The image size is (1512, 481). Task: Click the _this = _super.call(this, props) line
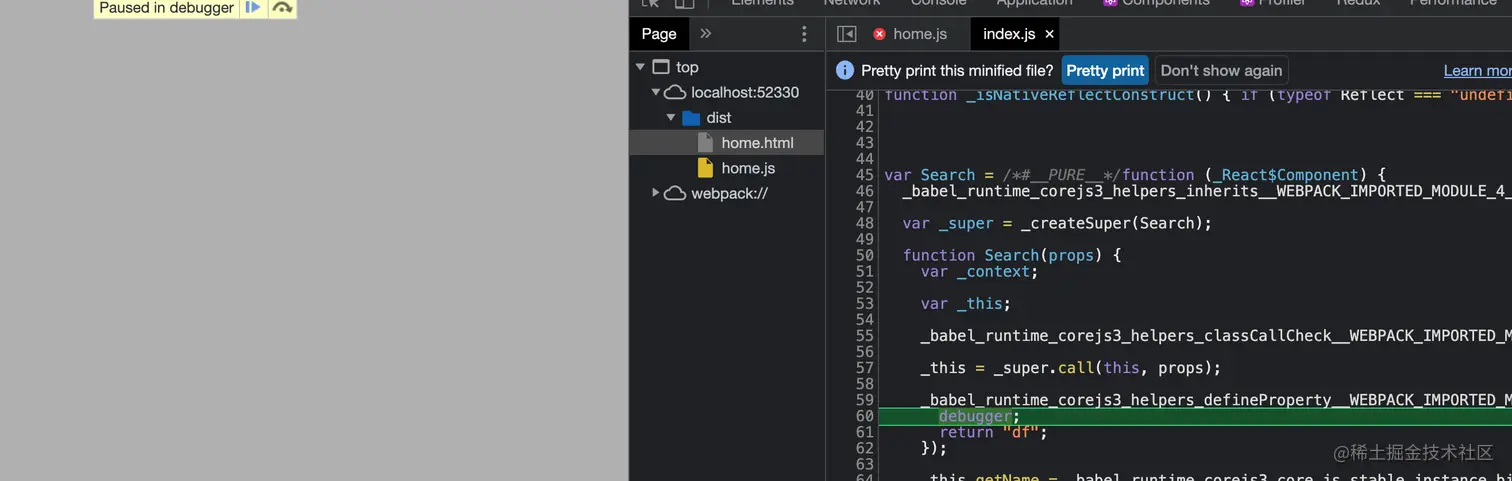coord(1071,368)
